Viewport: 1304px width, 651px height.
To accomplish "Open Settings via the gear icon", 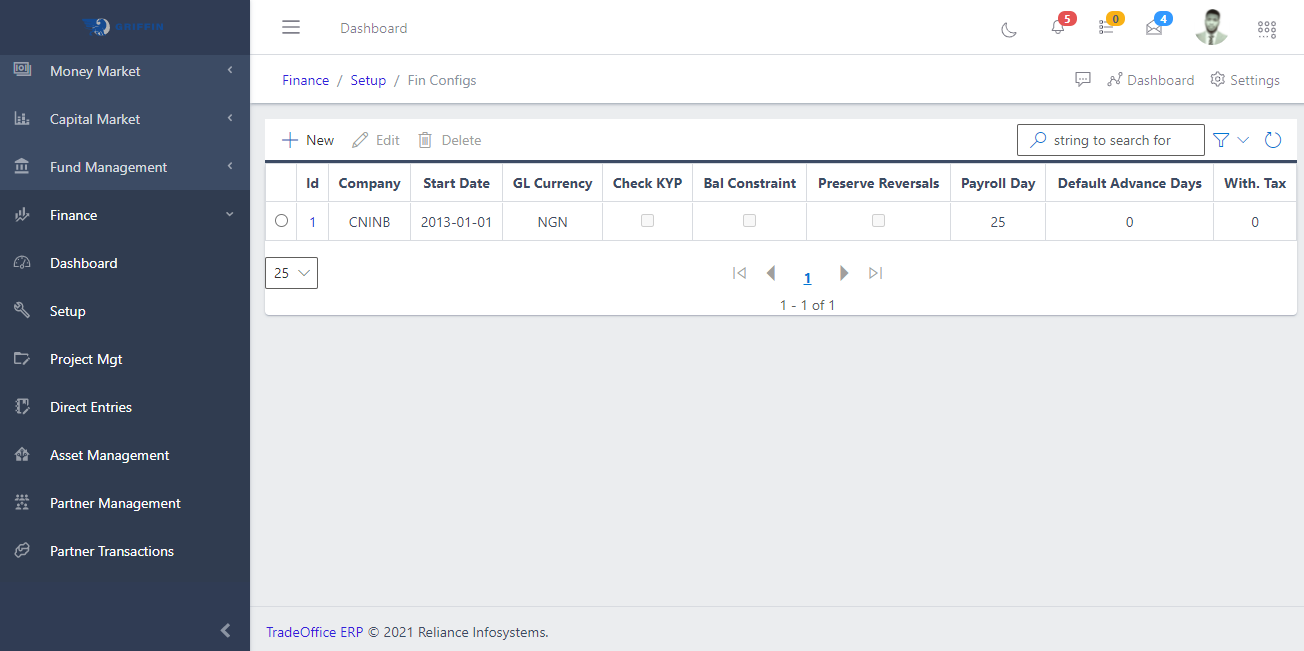I will [1244, 79].
